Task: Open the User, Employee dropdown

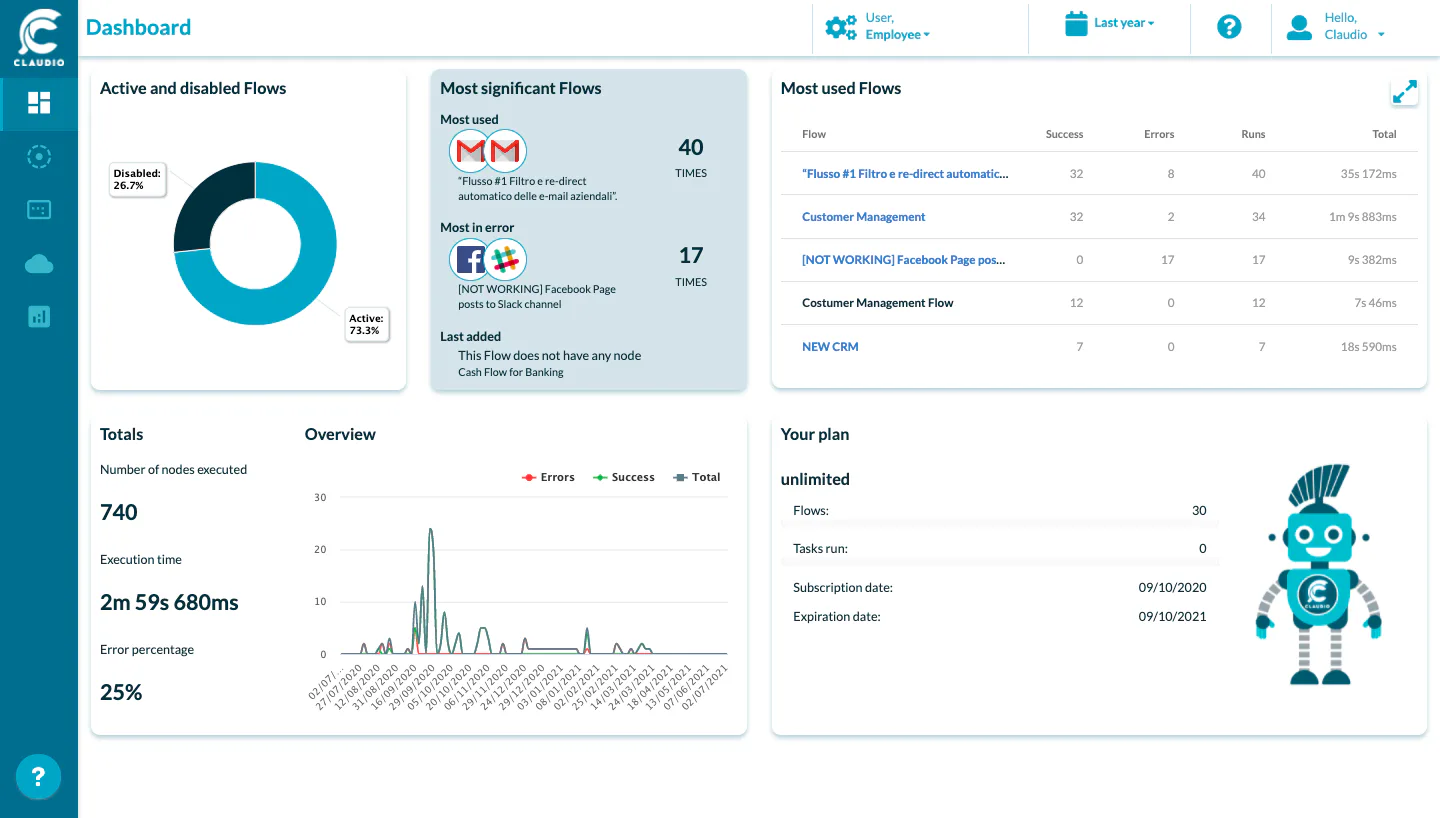Action: point(898,27)
